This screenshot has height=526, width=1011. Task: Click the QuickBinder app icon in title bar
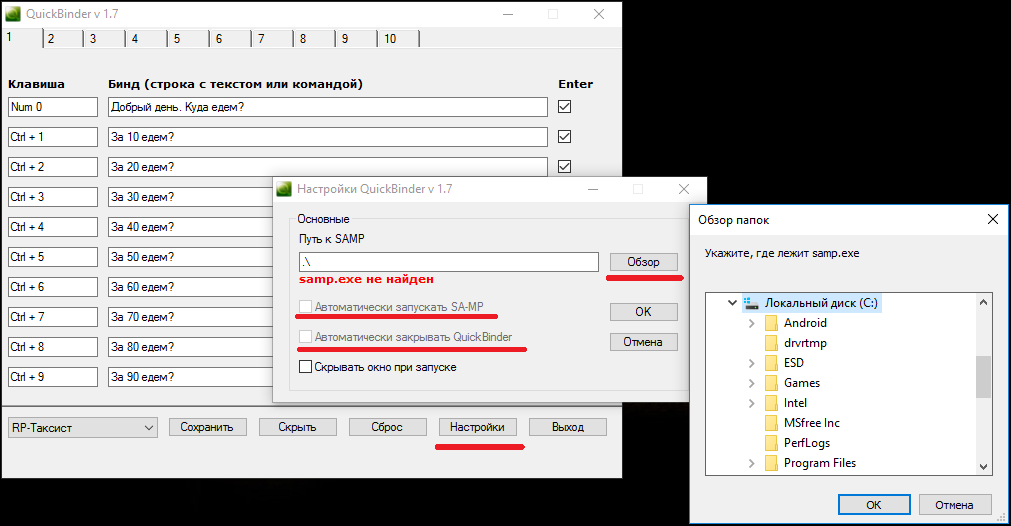(13, 14)
